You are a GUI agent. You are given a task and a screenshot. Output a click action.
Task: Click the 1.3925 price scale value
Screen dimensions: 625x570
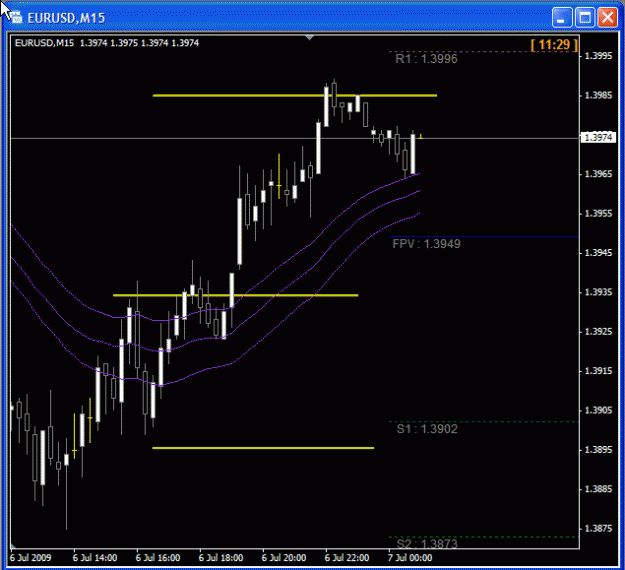tap(598, 332)
